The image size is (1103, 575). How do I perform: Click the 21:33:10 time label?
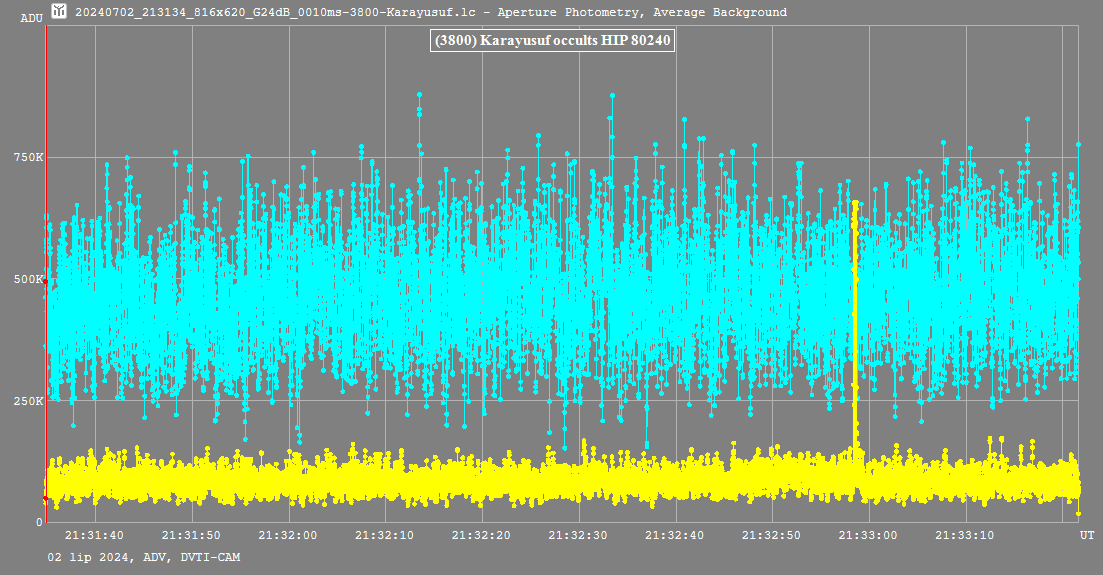click(964, 536)
